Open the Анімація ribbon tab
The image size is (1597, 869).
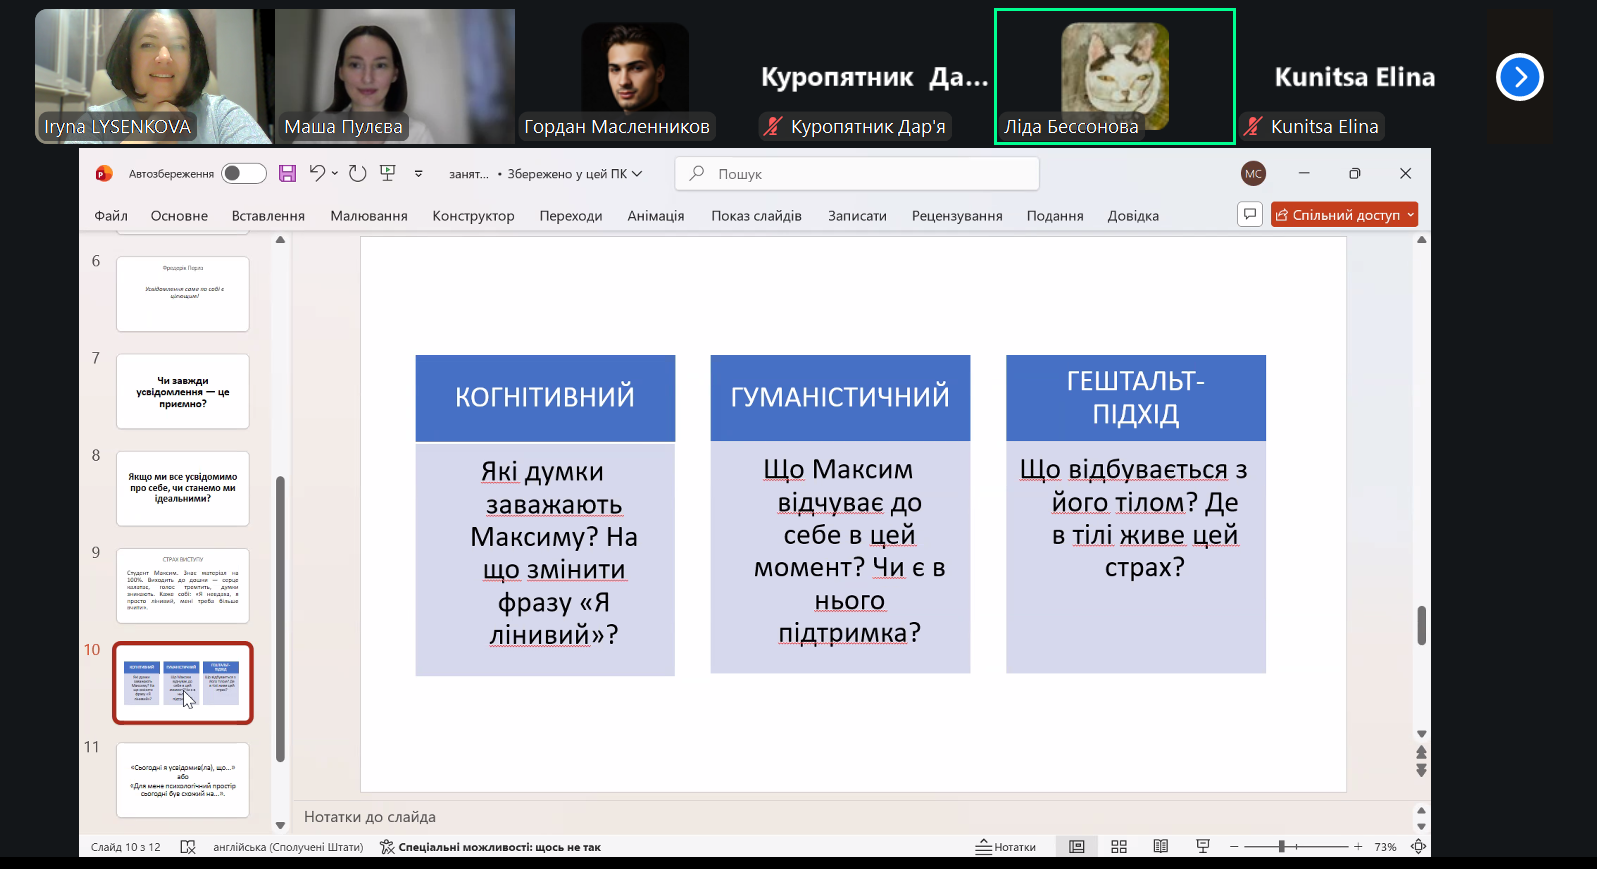[x=655, y=216]
